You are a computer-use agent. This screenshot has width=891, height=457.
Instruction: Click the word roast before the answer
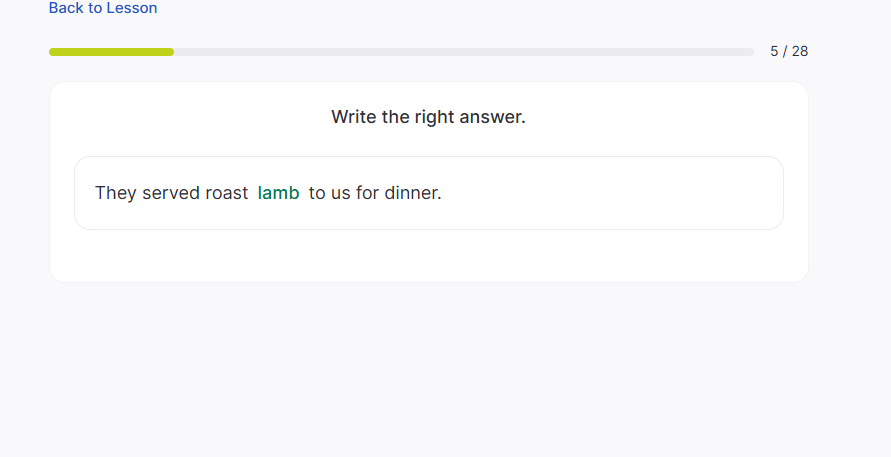[x=227, y=193]
